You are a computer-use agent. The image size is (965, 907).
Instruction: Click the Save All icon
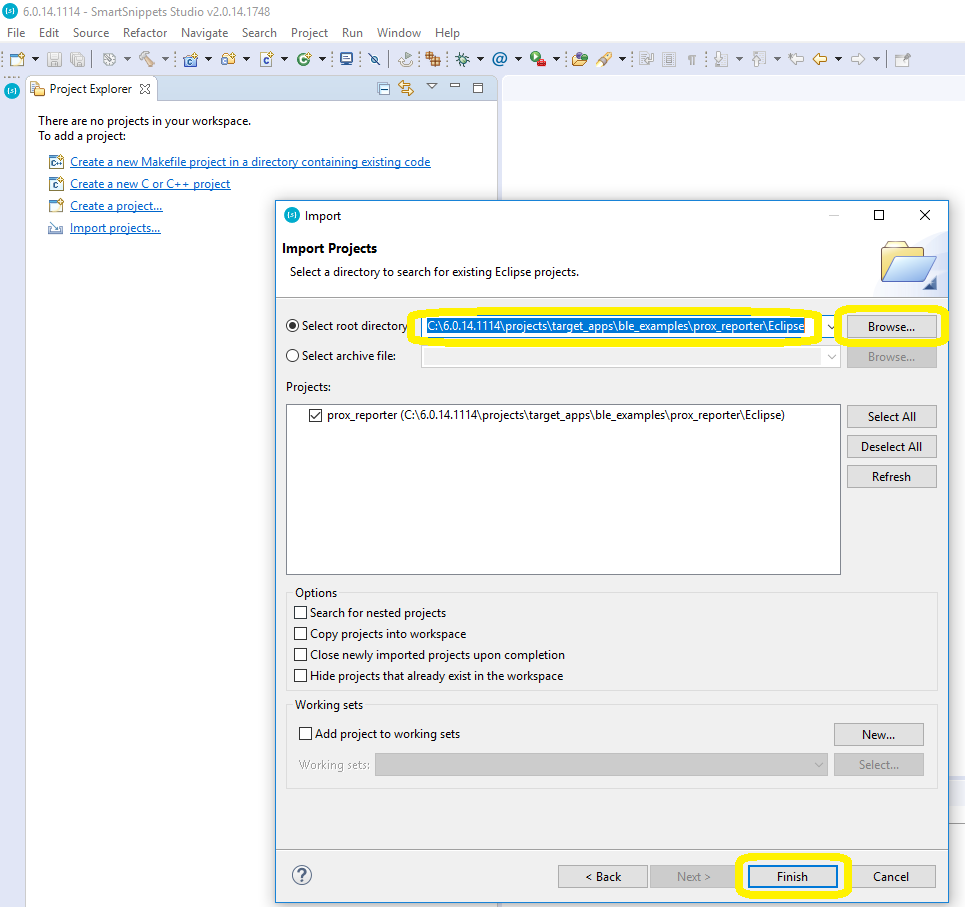[78, 59]
